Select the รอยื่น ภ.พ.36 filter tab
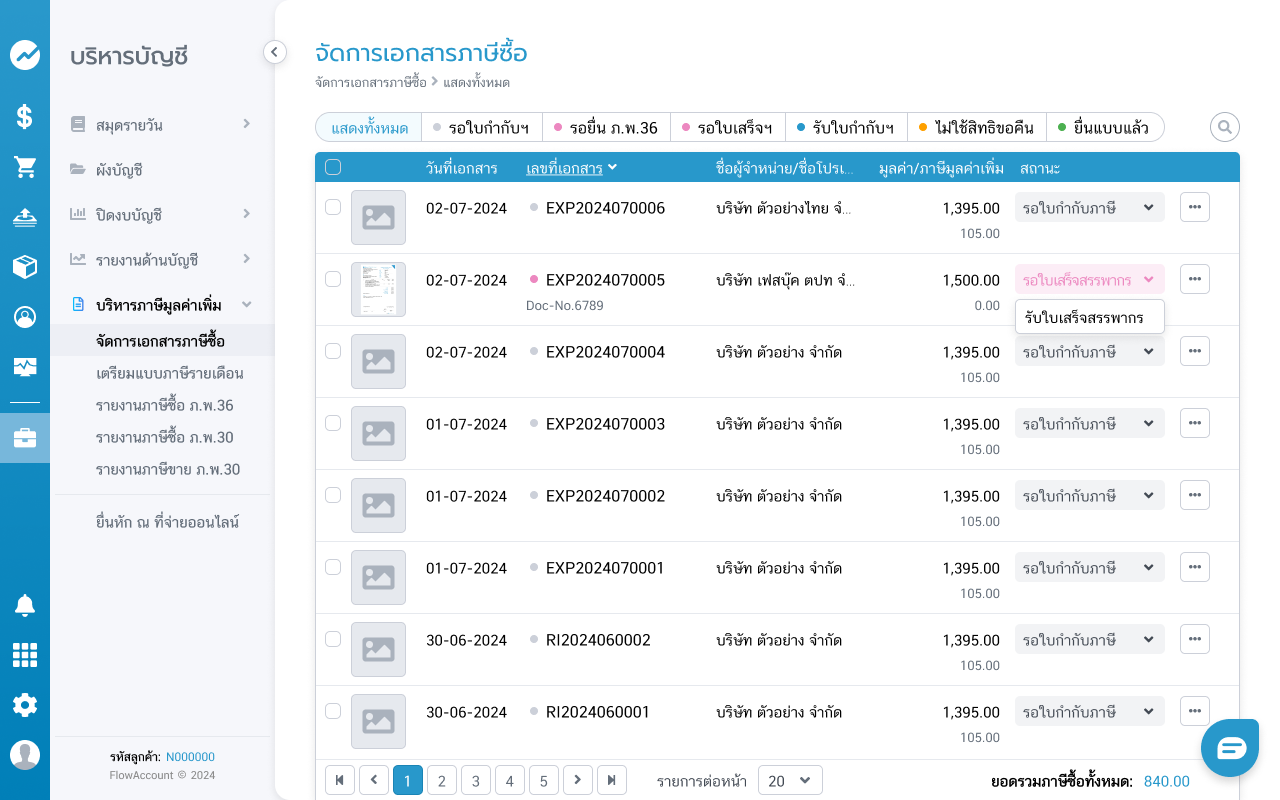 [606, 128]
